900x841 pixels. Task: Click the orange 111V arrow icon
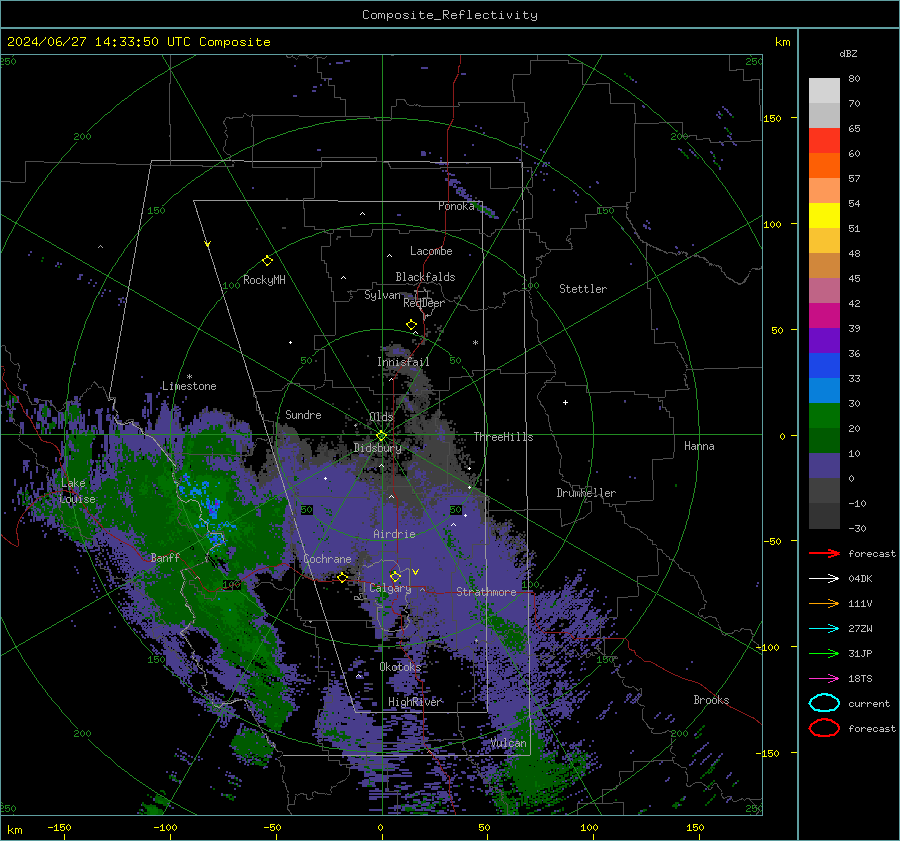pyautogui.click(x=824, y=603)
